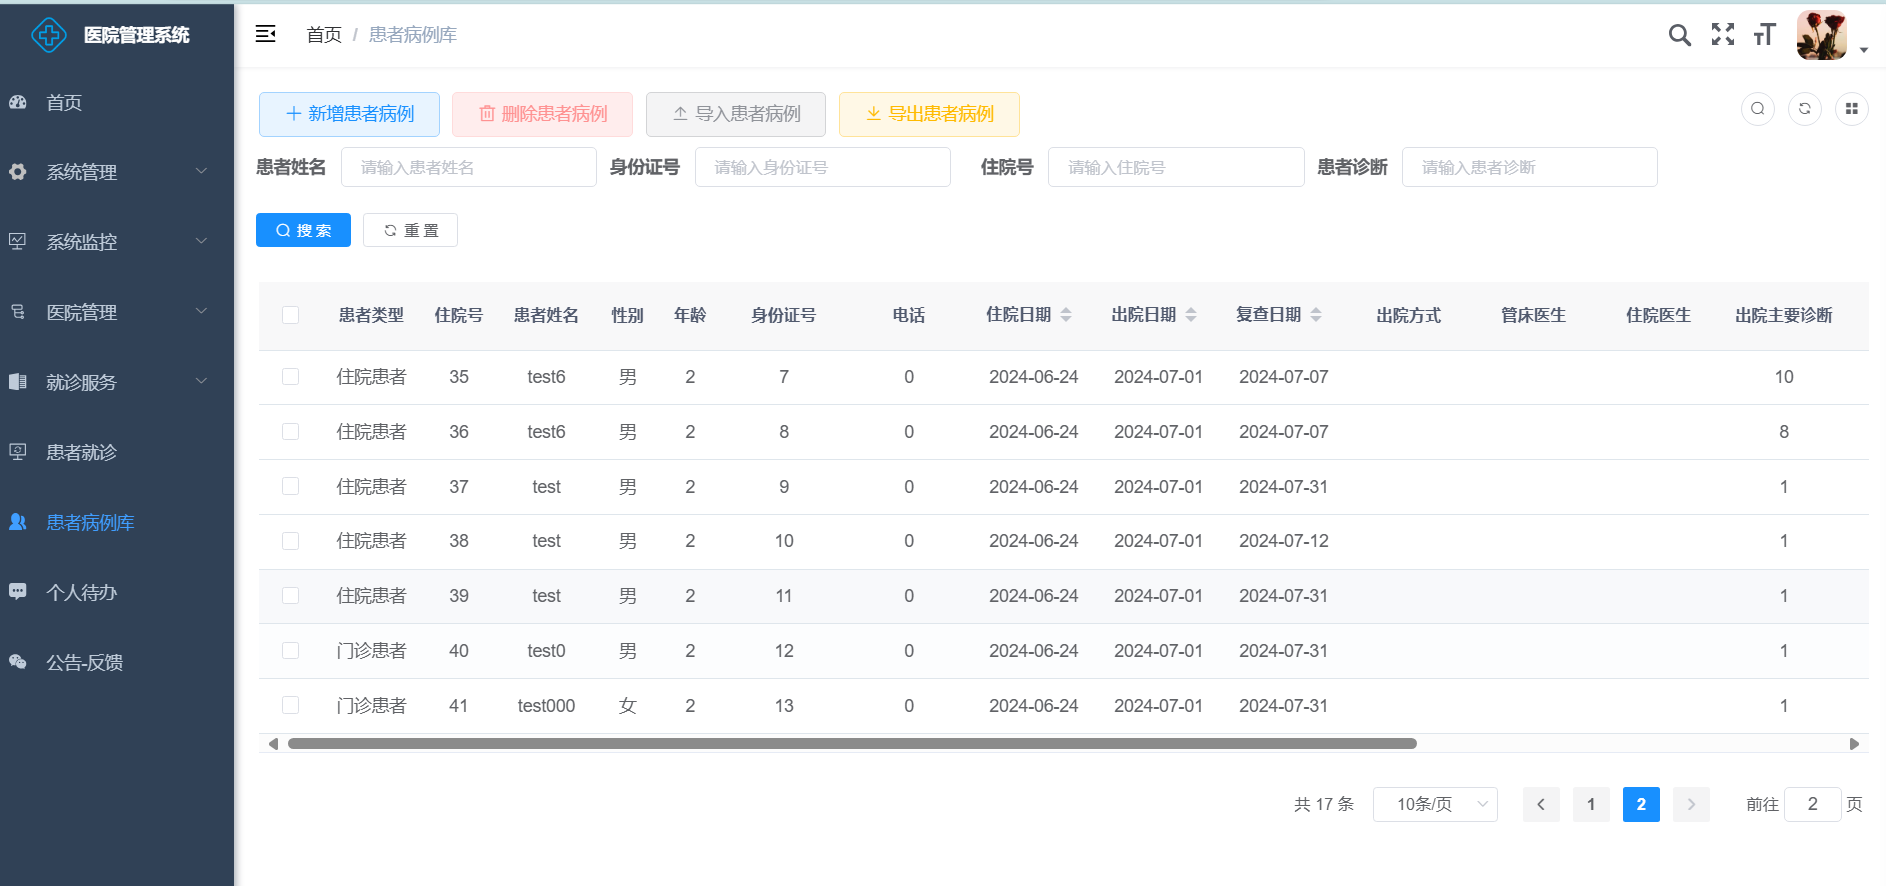Focus the 患者姓名 input field
Viewport: 1886px width, 886px height.
tap(469, 167)
